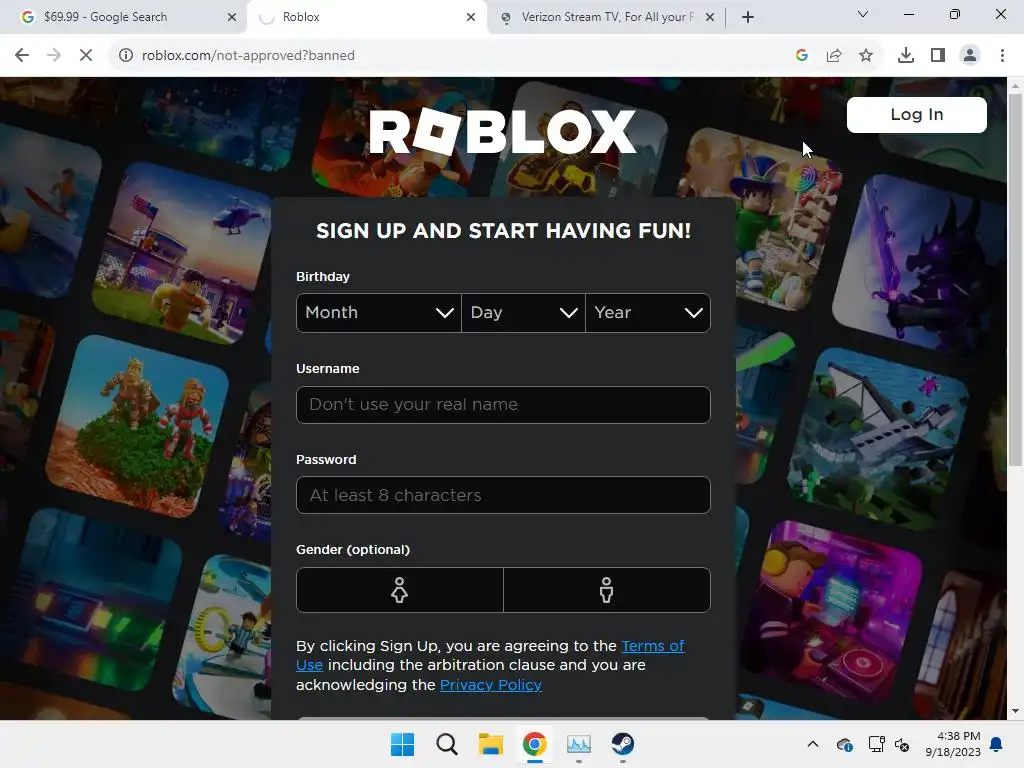Open File Explorer from the taskbar

490,744
